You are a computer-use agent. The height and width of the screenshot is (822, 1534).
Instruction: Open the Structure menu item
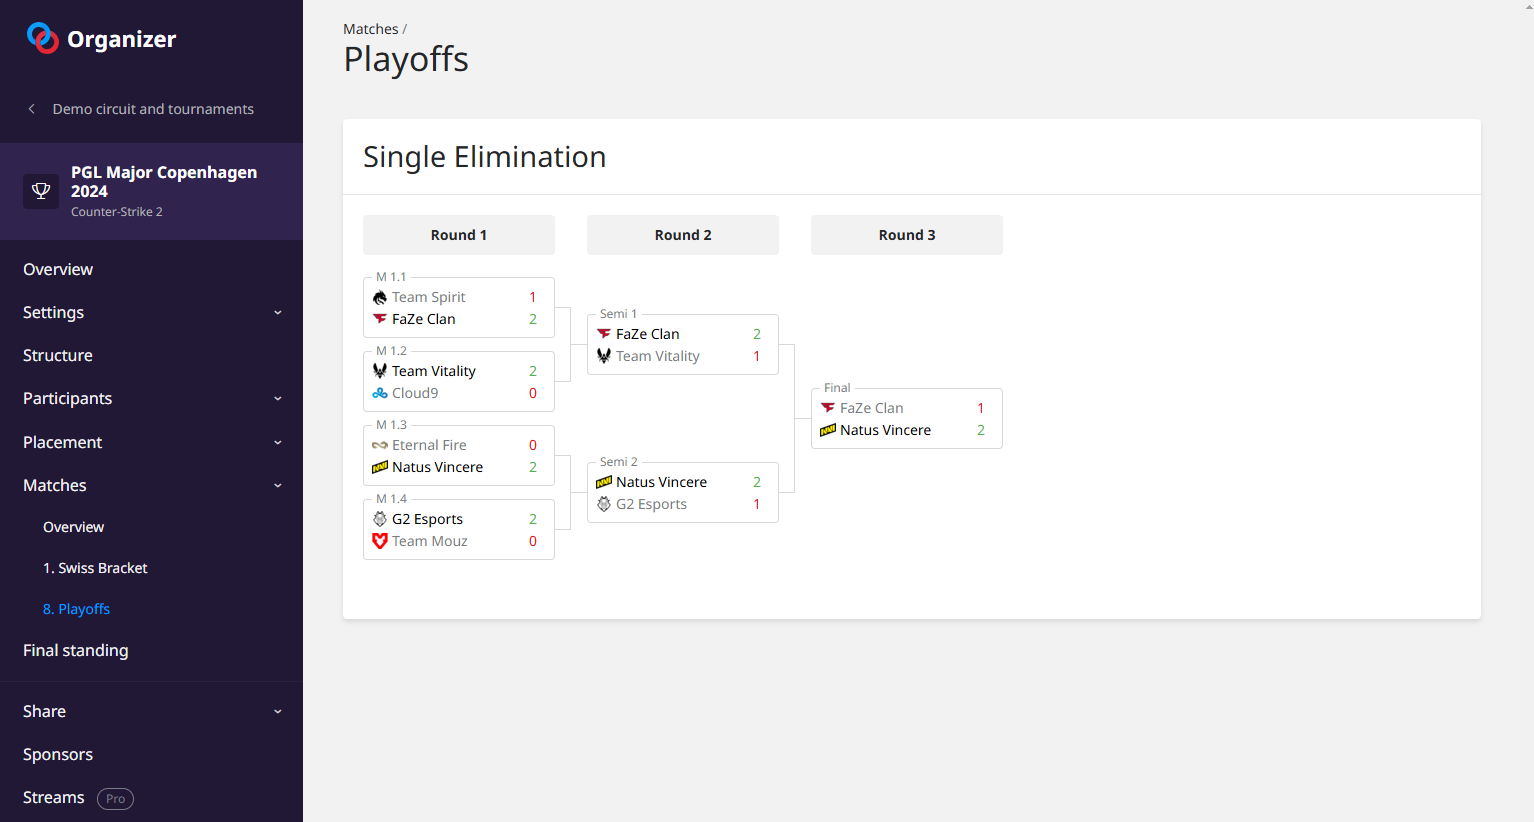pos(58,355)
